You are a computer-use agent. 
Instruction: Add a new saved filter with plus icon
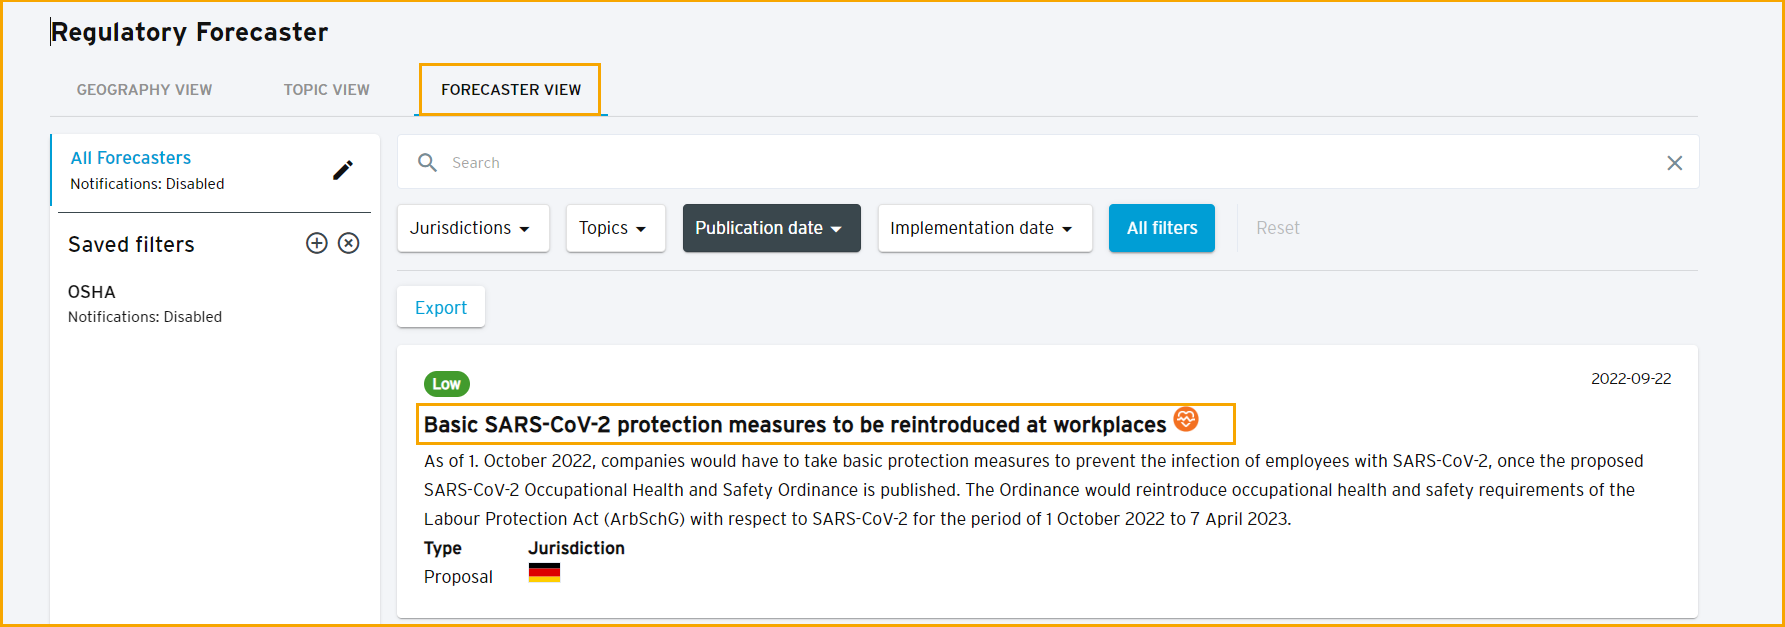pyautogui.click(x=317, y=243)
